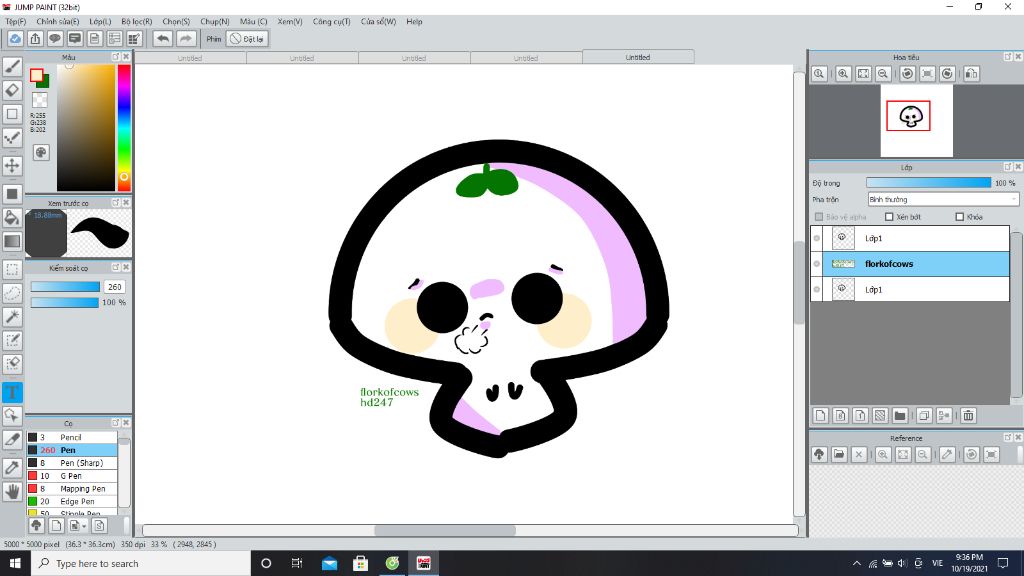Enable the Xén bớt checkbox

tap(889, 217)
